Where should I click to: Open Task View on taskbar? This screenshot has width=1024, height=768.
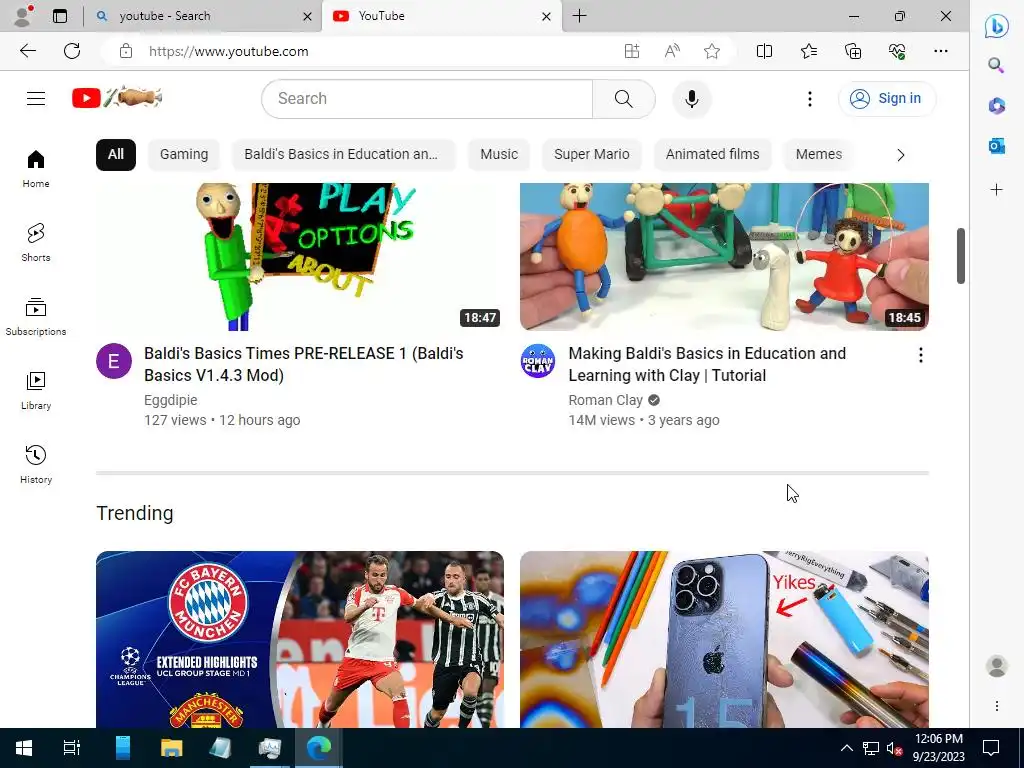click(x=72, y=748)
